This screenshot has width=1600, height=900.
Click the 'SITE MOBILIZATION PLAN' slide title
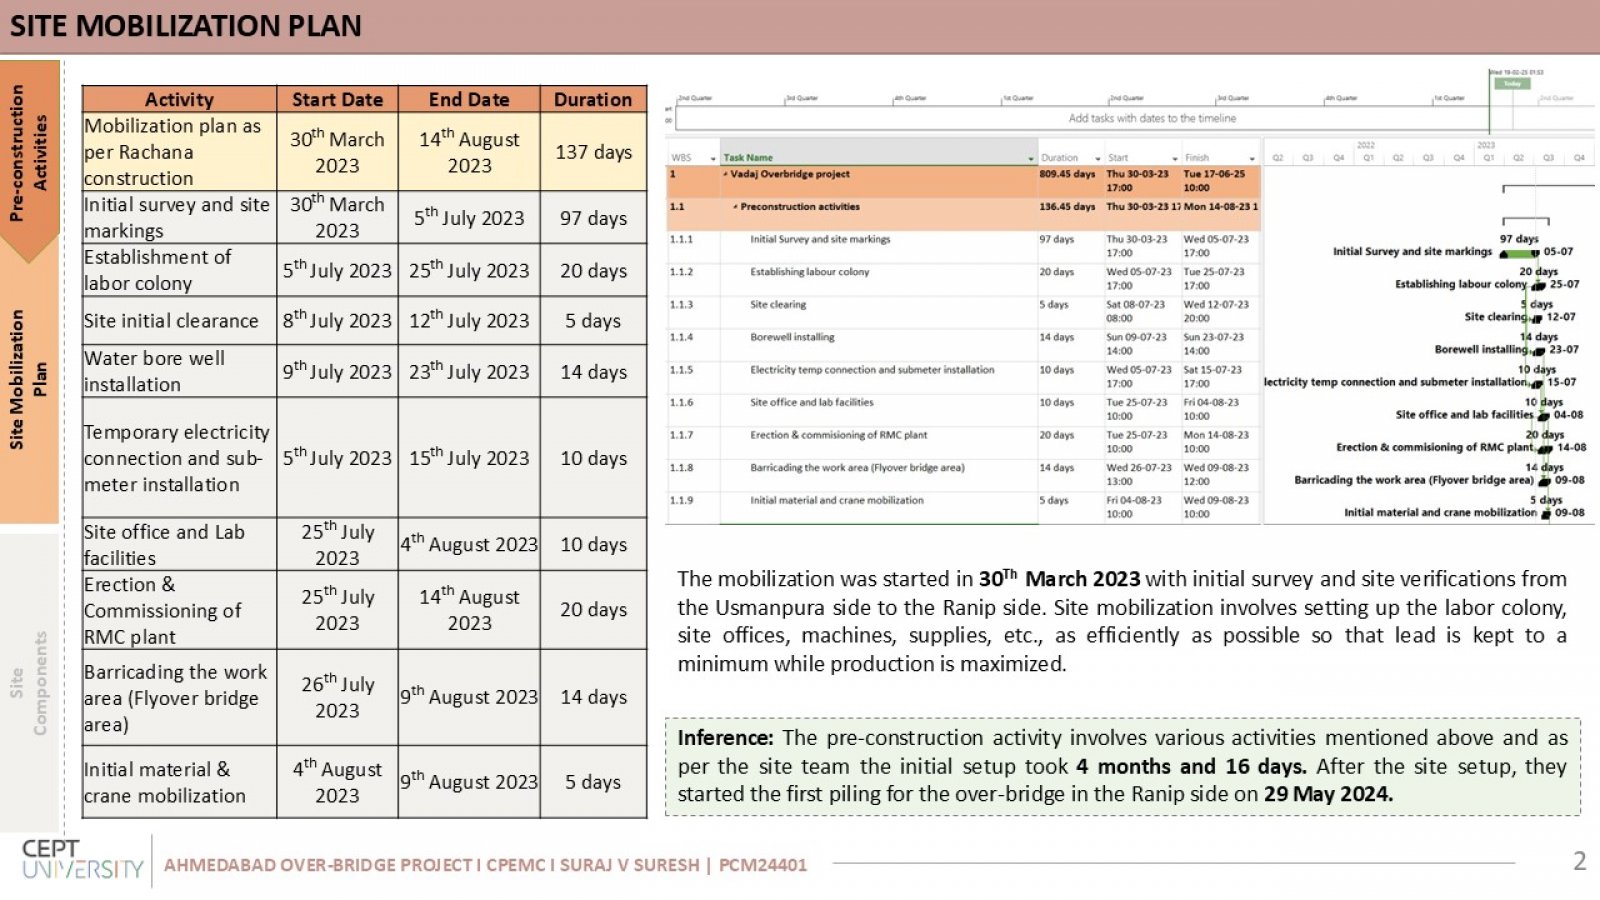186,26
